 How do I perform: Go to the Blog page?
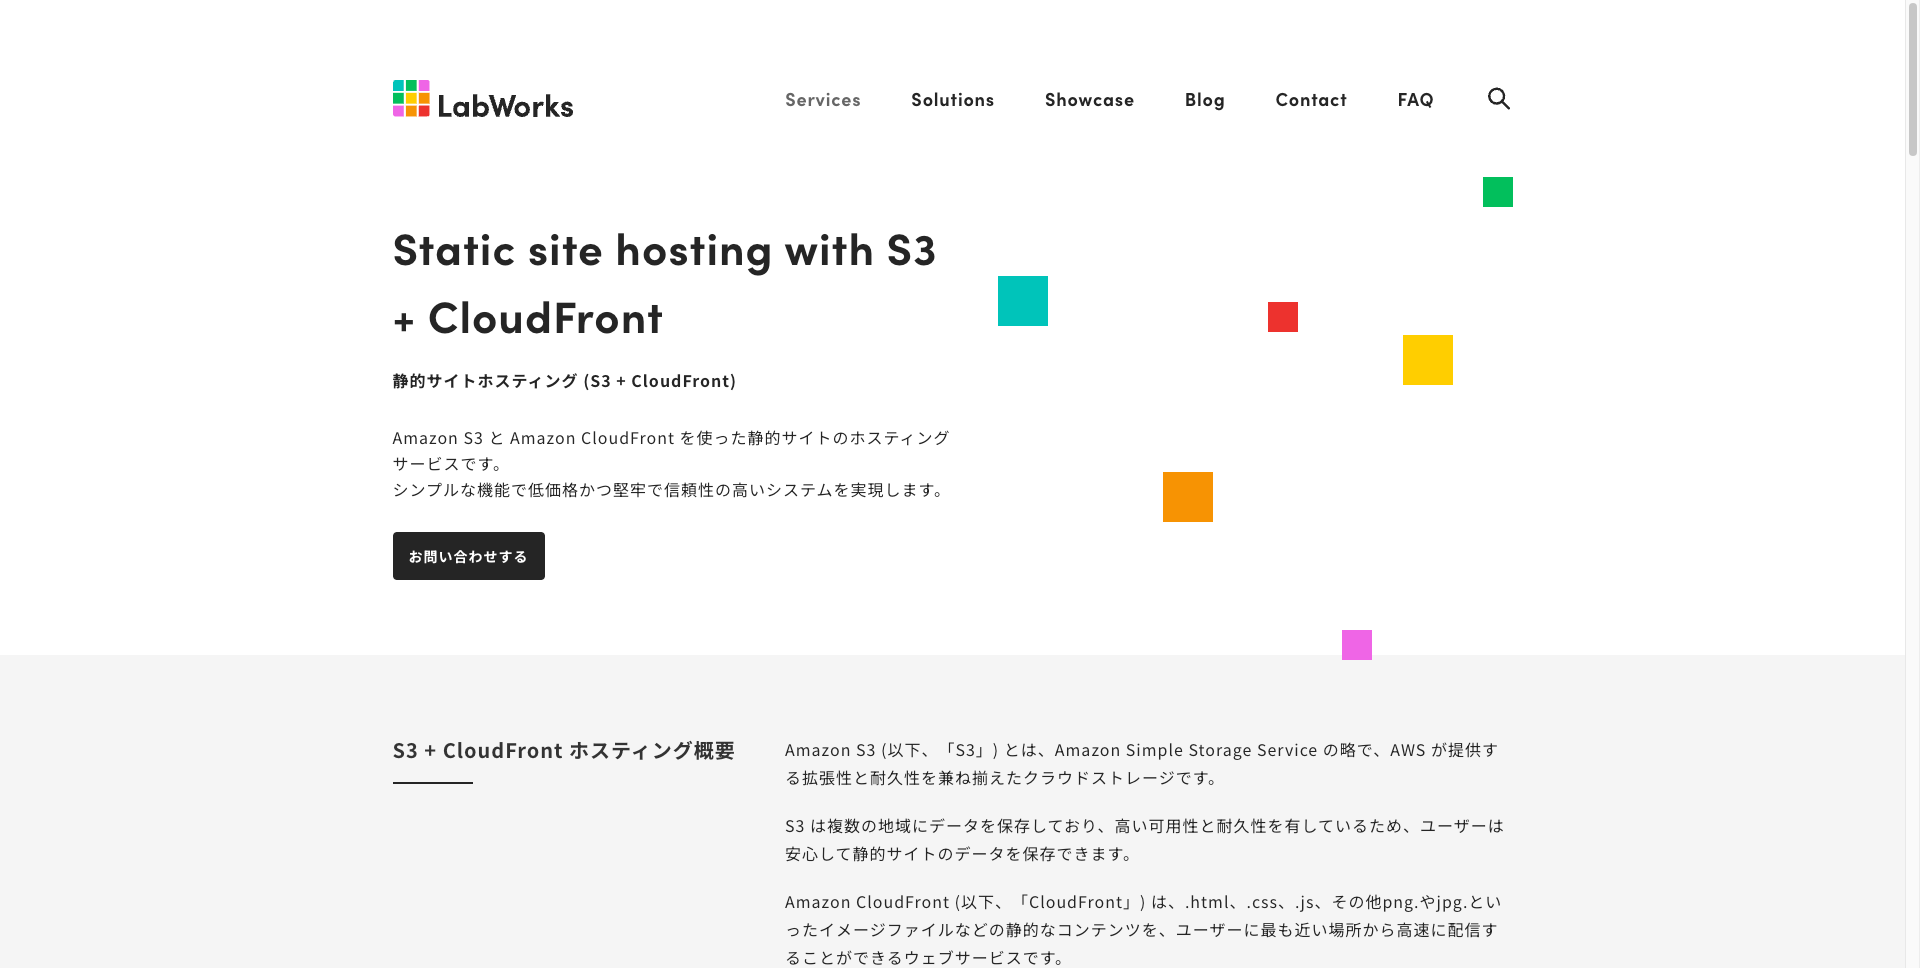point(1205,99)
